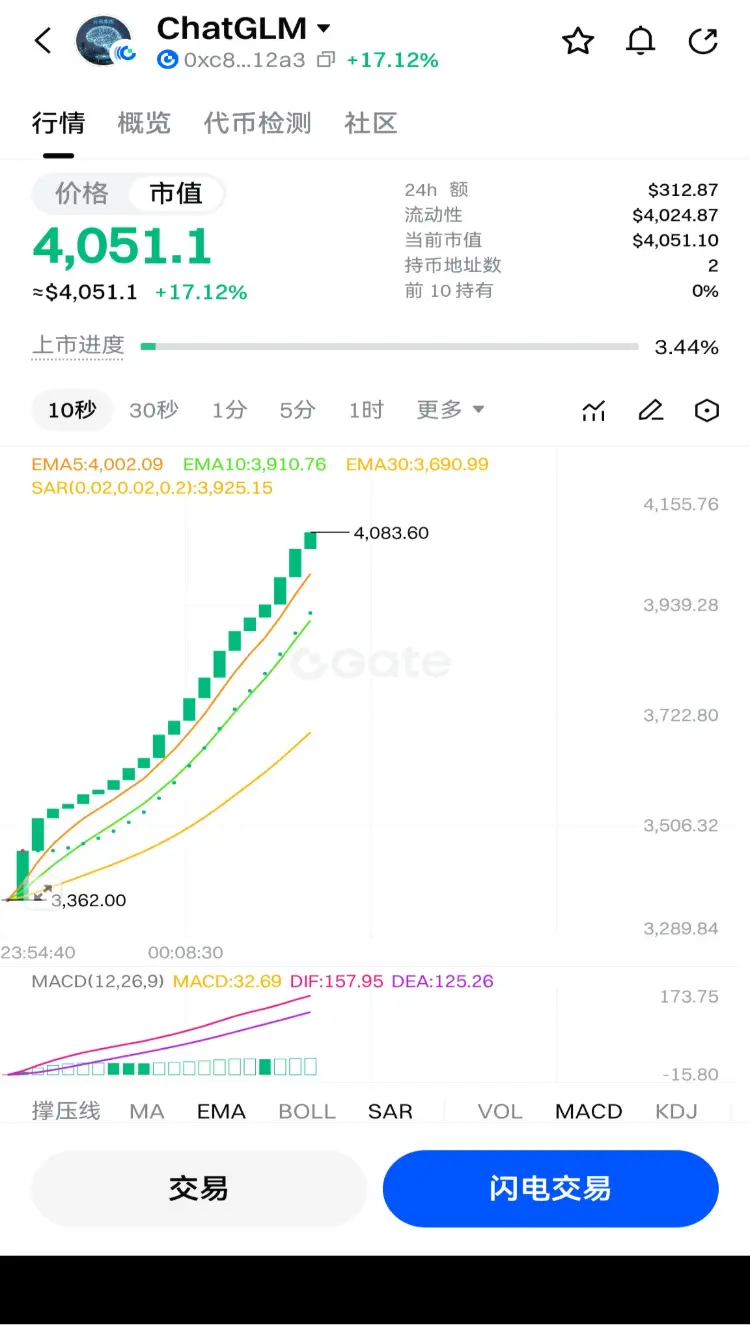Image resolution: width=750 pixels, height=1325 pixels.
Task: Tap the 4,083.60 high price label
Action: [x=391, y=533]
